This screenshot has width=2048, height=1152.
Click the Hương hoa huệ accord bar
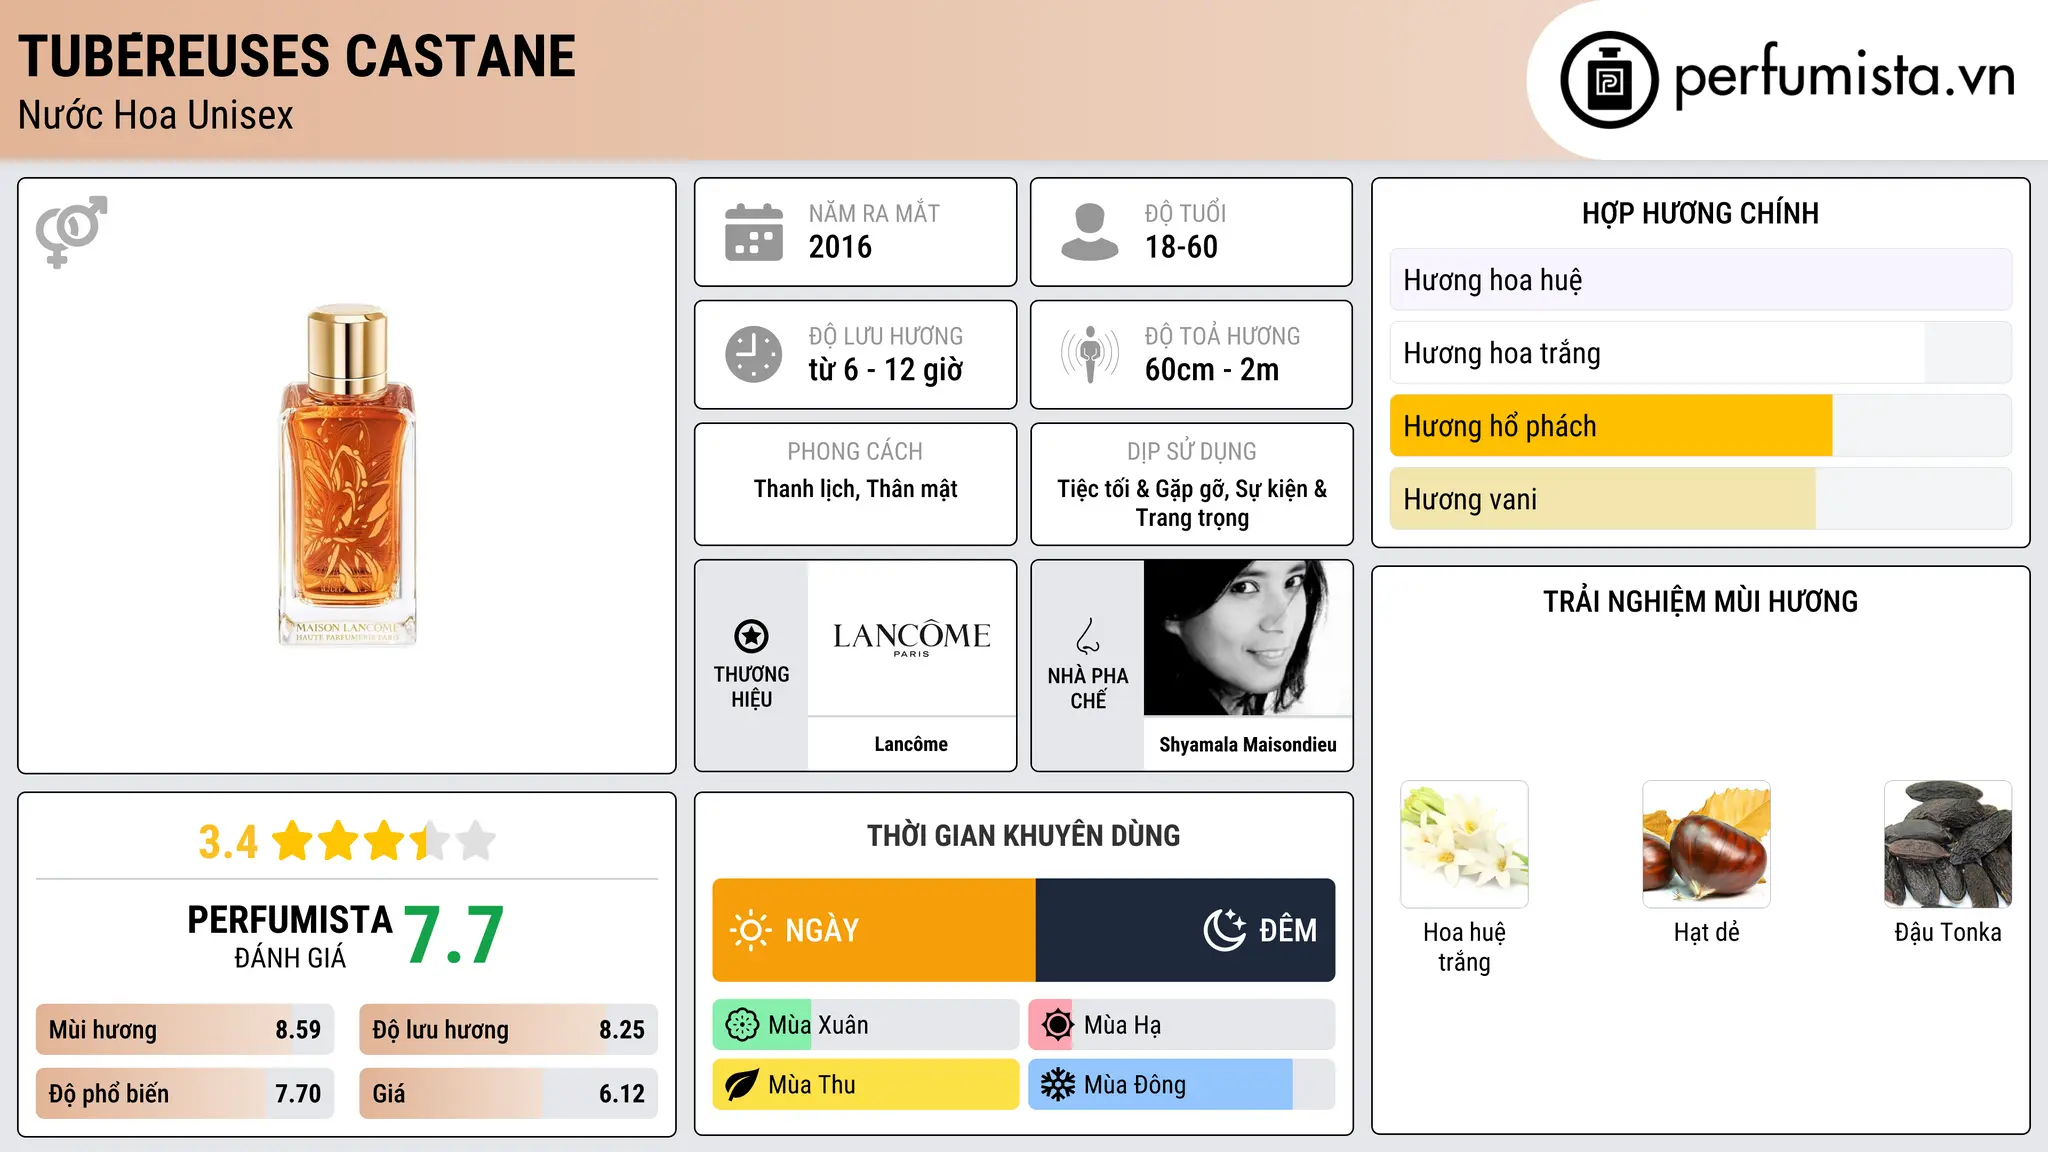(x=1701, y=280)
